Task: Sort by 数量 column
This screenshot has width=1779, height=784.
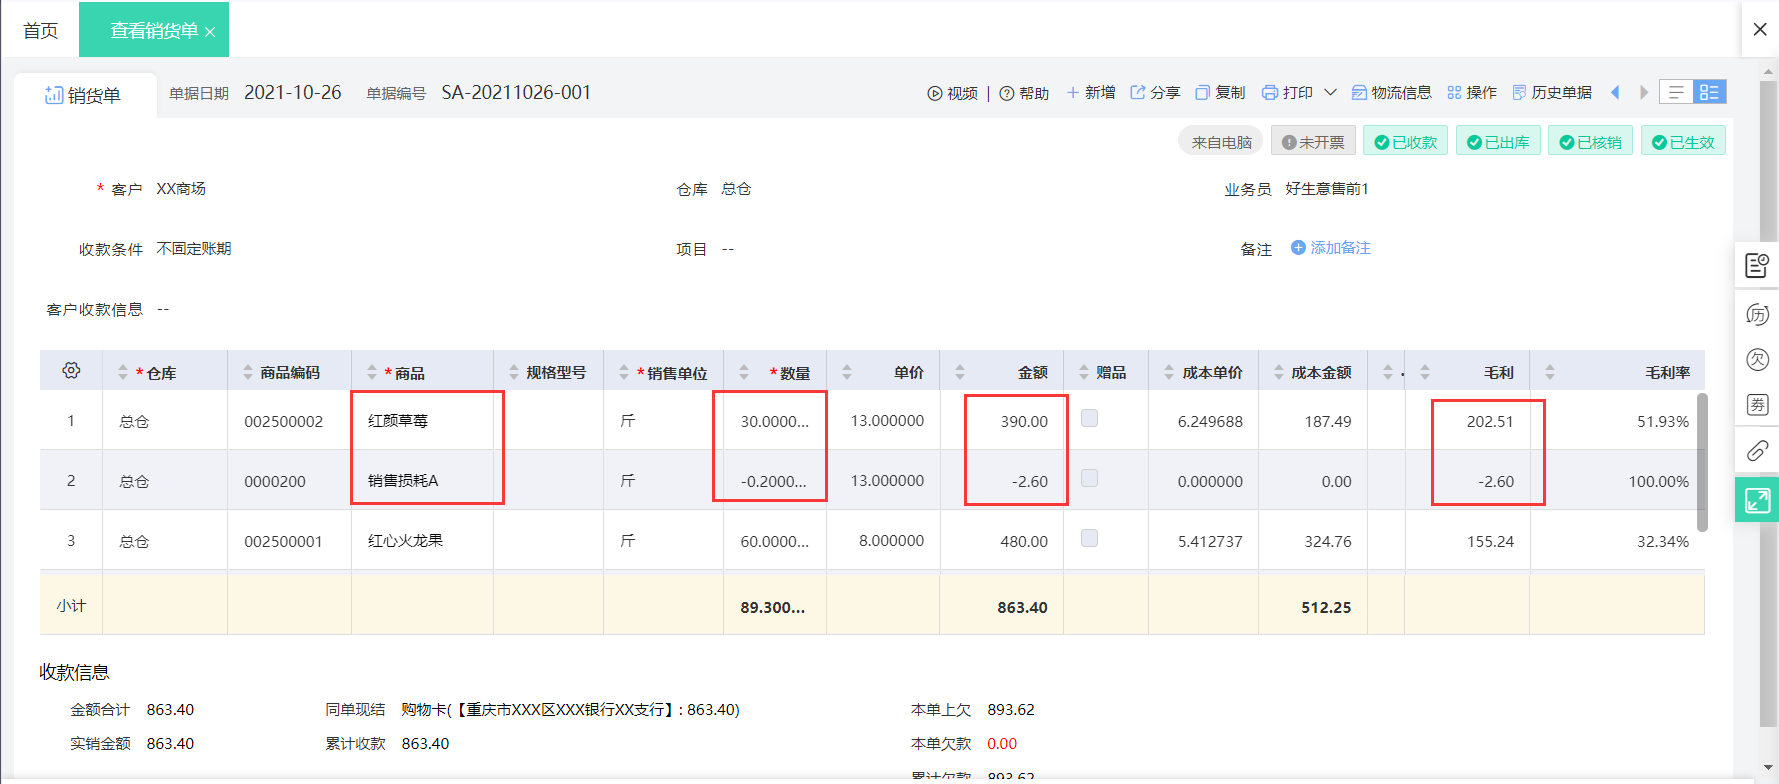Action: [x=744, y=373]
